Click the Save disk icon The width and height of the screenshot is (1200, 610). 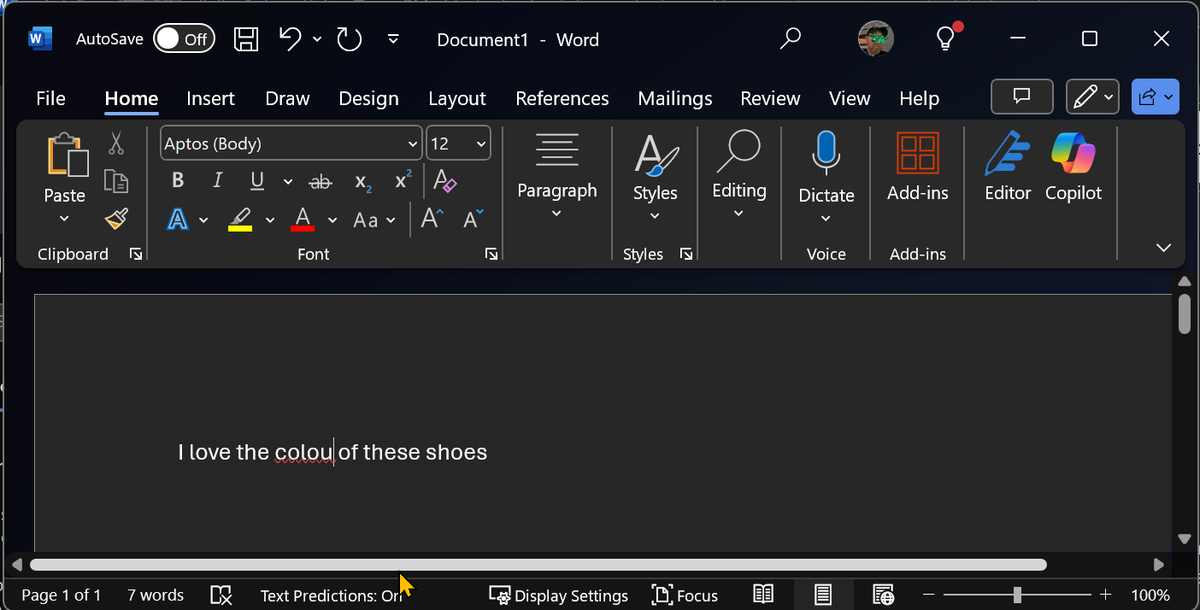(x=246, y=39)
